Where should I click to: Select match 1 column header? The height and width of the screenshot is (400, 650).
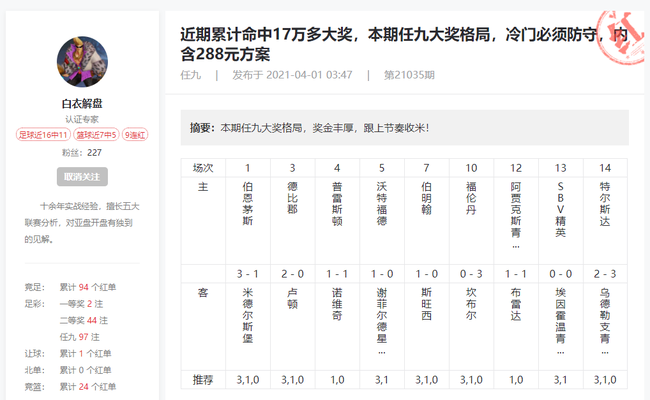point(248,168)
